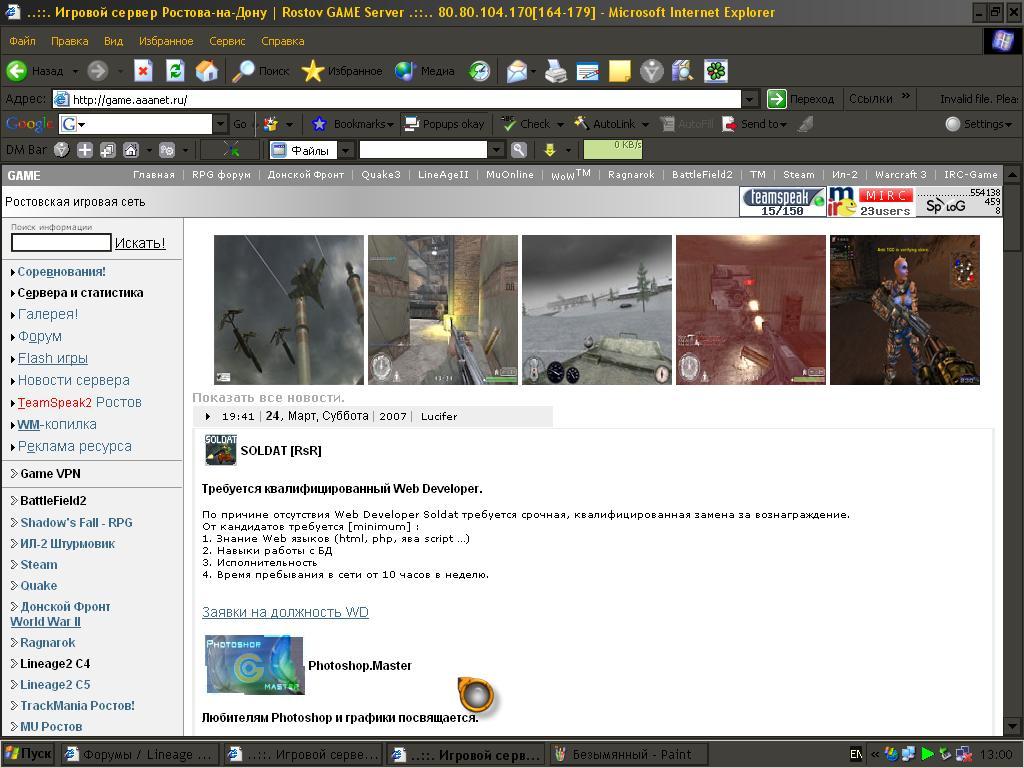Click the DM Bar home icon
The height and width of the screenshot is (768, 1024).
click(x=131, y=150)
